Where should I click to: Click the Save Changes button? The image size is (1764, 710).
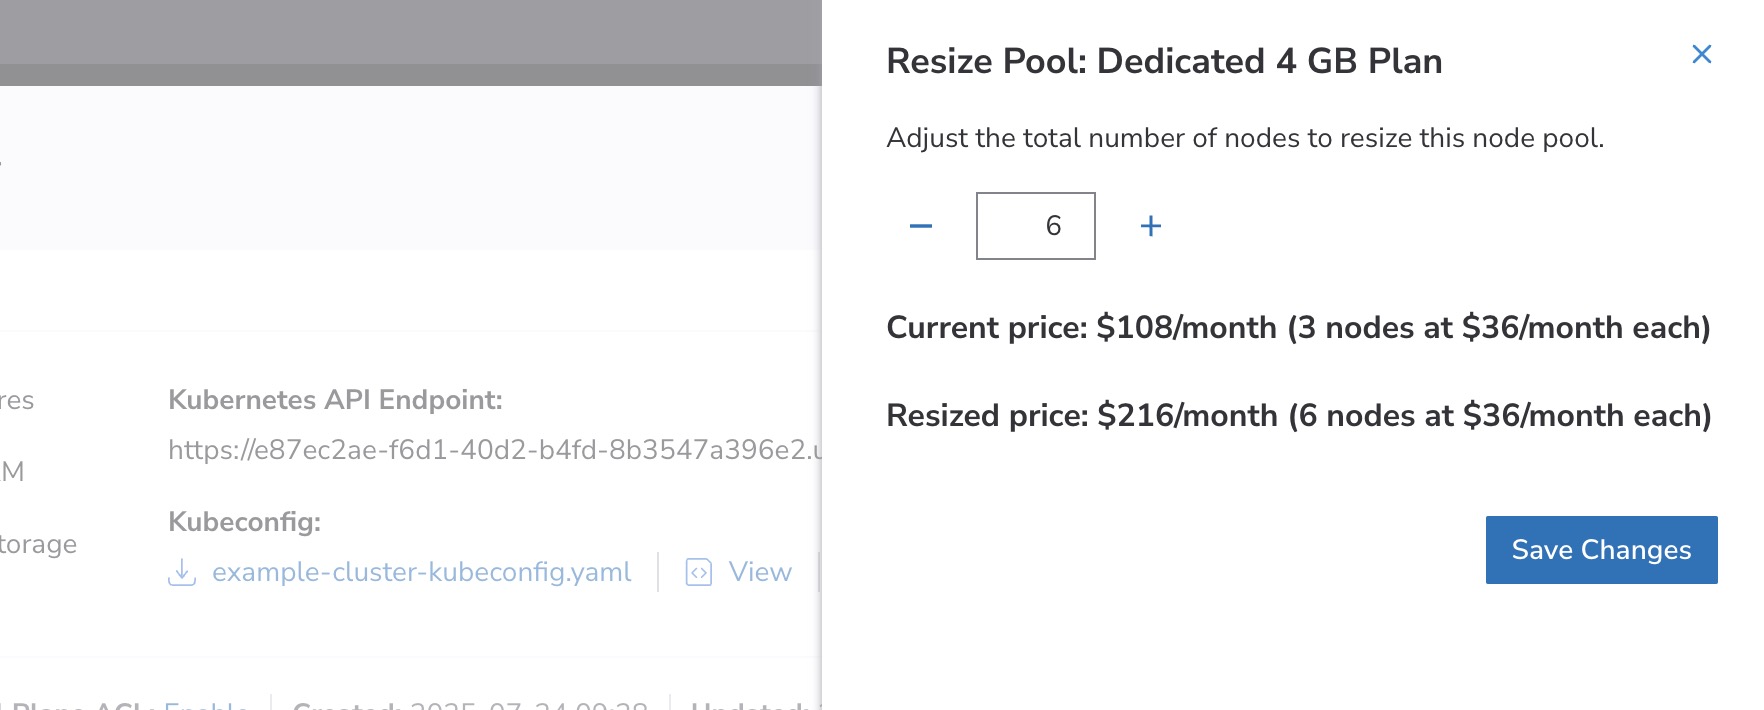click(x=1601, y=550)
